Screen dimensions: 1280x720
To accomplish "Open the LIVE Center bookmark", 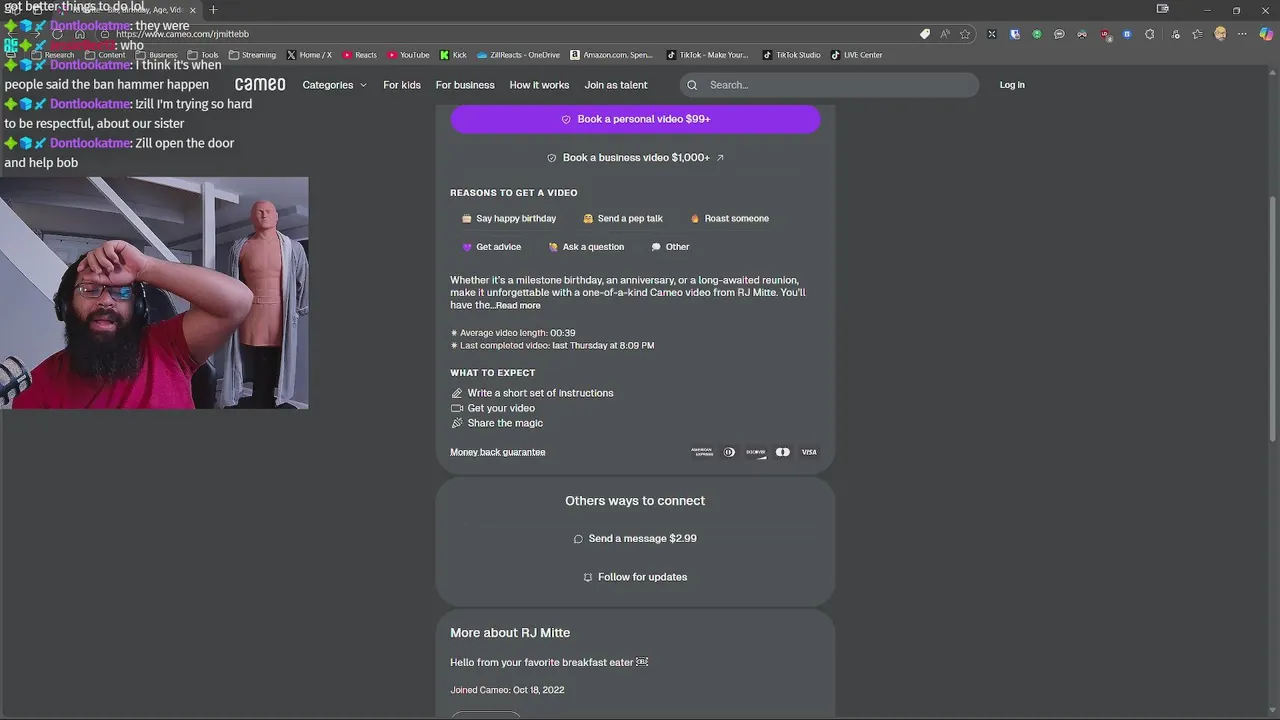I will 856,55.
